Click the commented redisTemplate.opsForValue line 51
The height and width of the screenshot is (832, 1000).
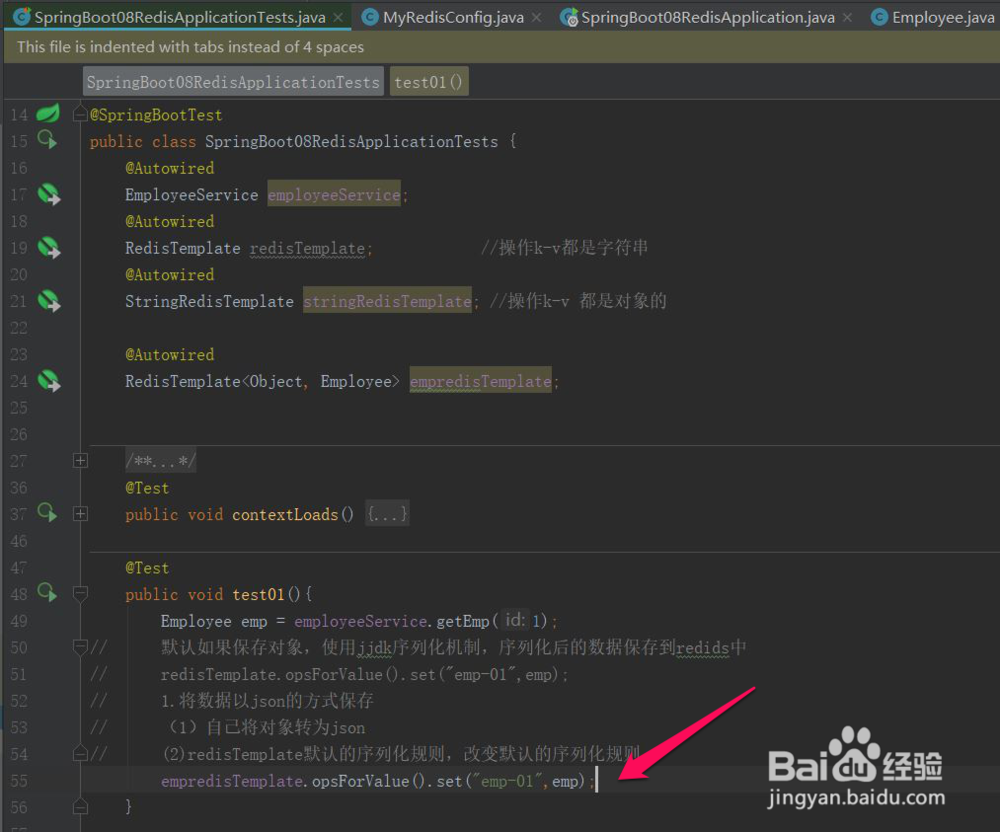tap(364, 675)
